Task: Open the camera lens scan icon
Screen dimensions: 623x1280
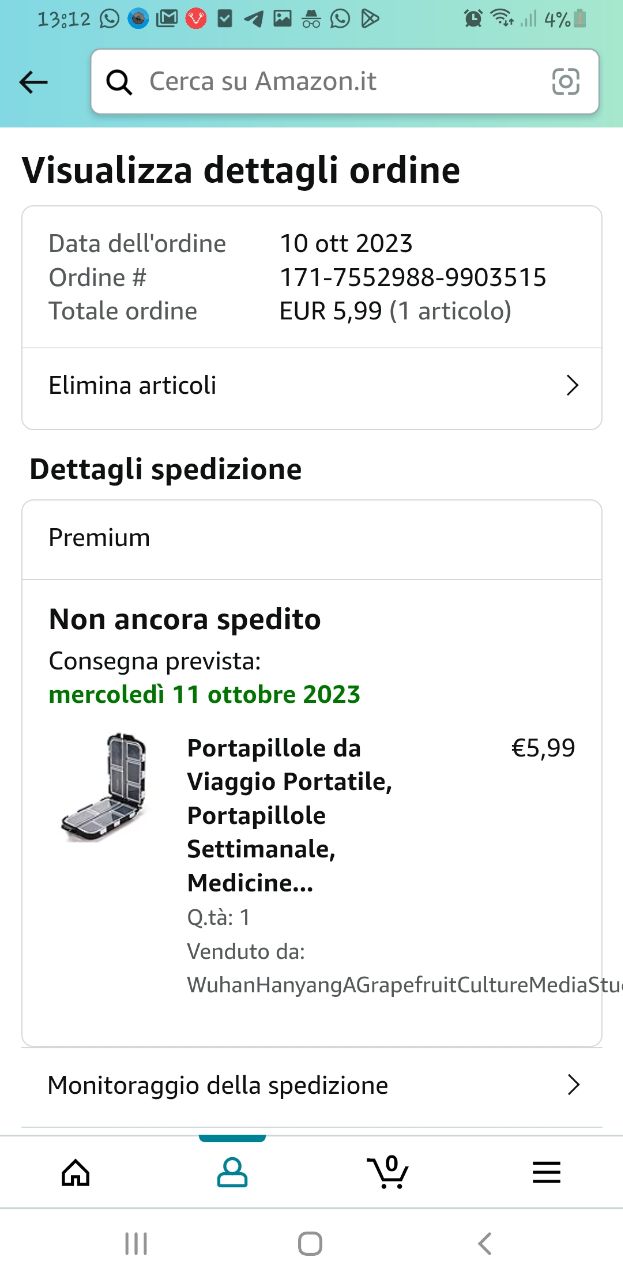Action: 565,82
